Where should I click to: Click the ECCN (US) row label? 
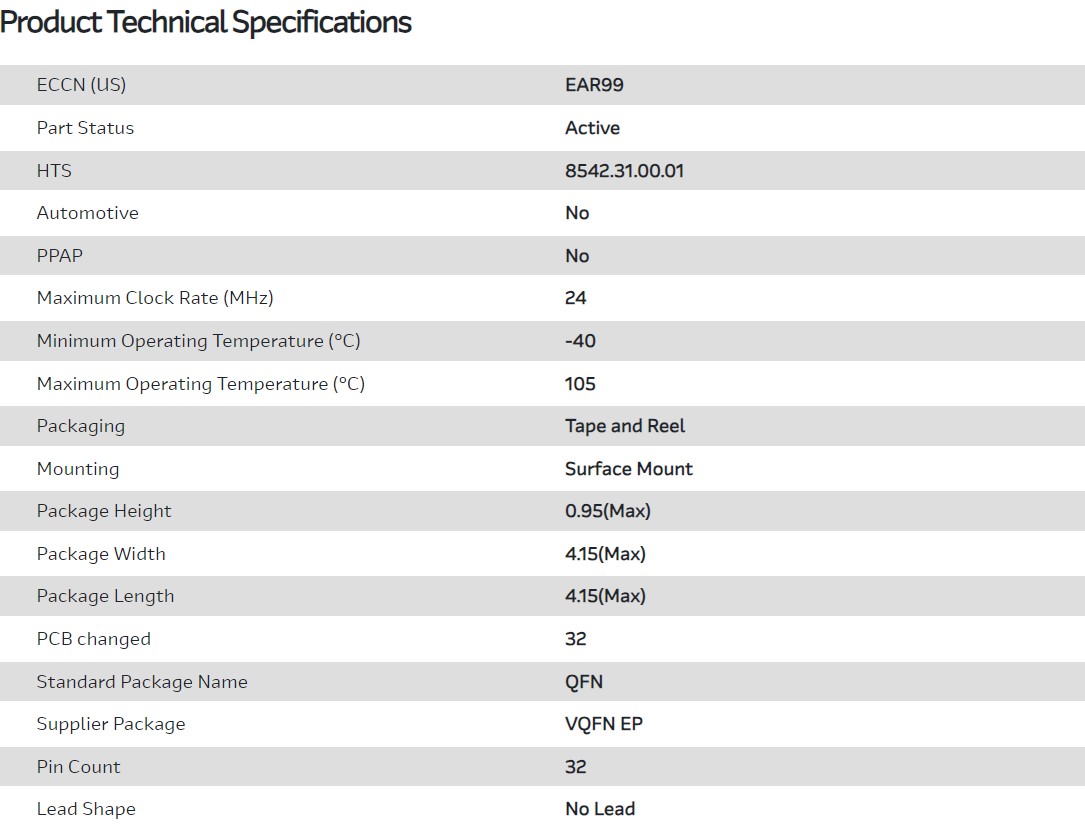pos(81,85)
